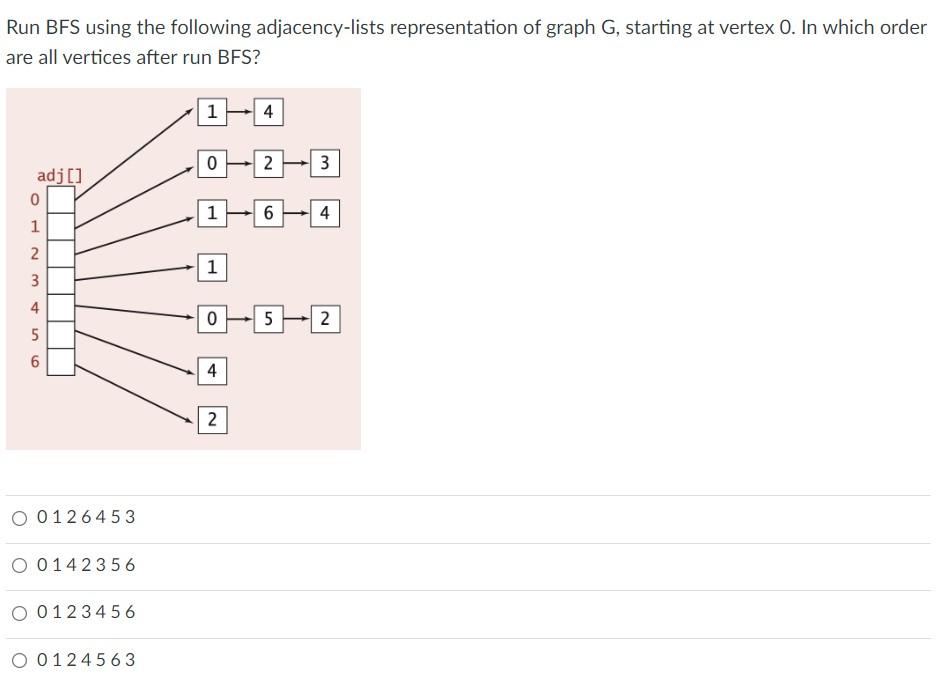Click node 4 in the top list row
Image resolution: width=942 pixels, height=691 pixels.
(x=268, y=112)
